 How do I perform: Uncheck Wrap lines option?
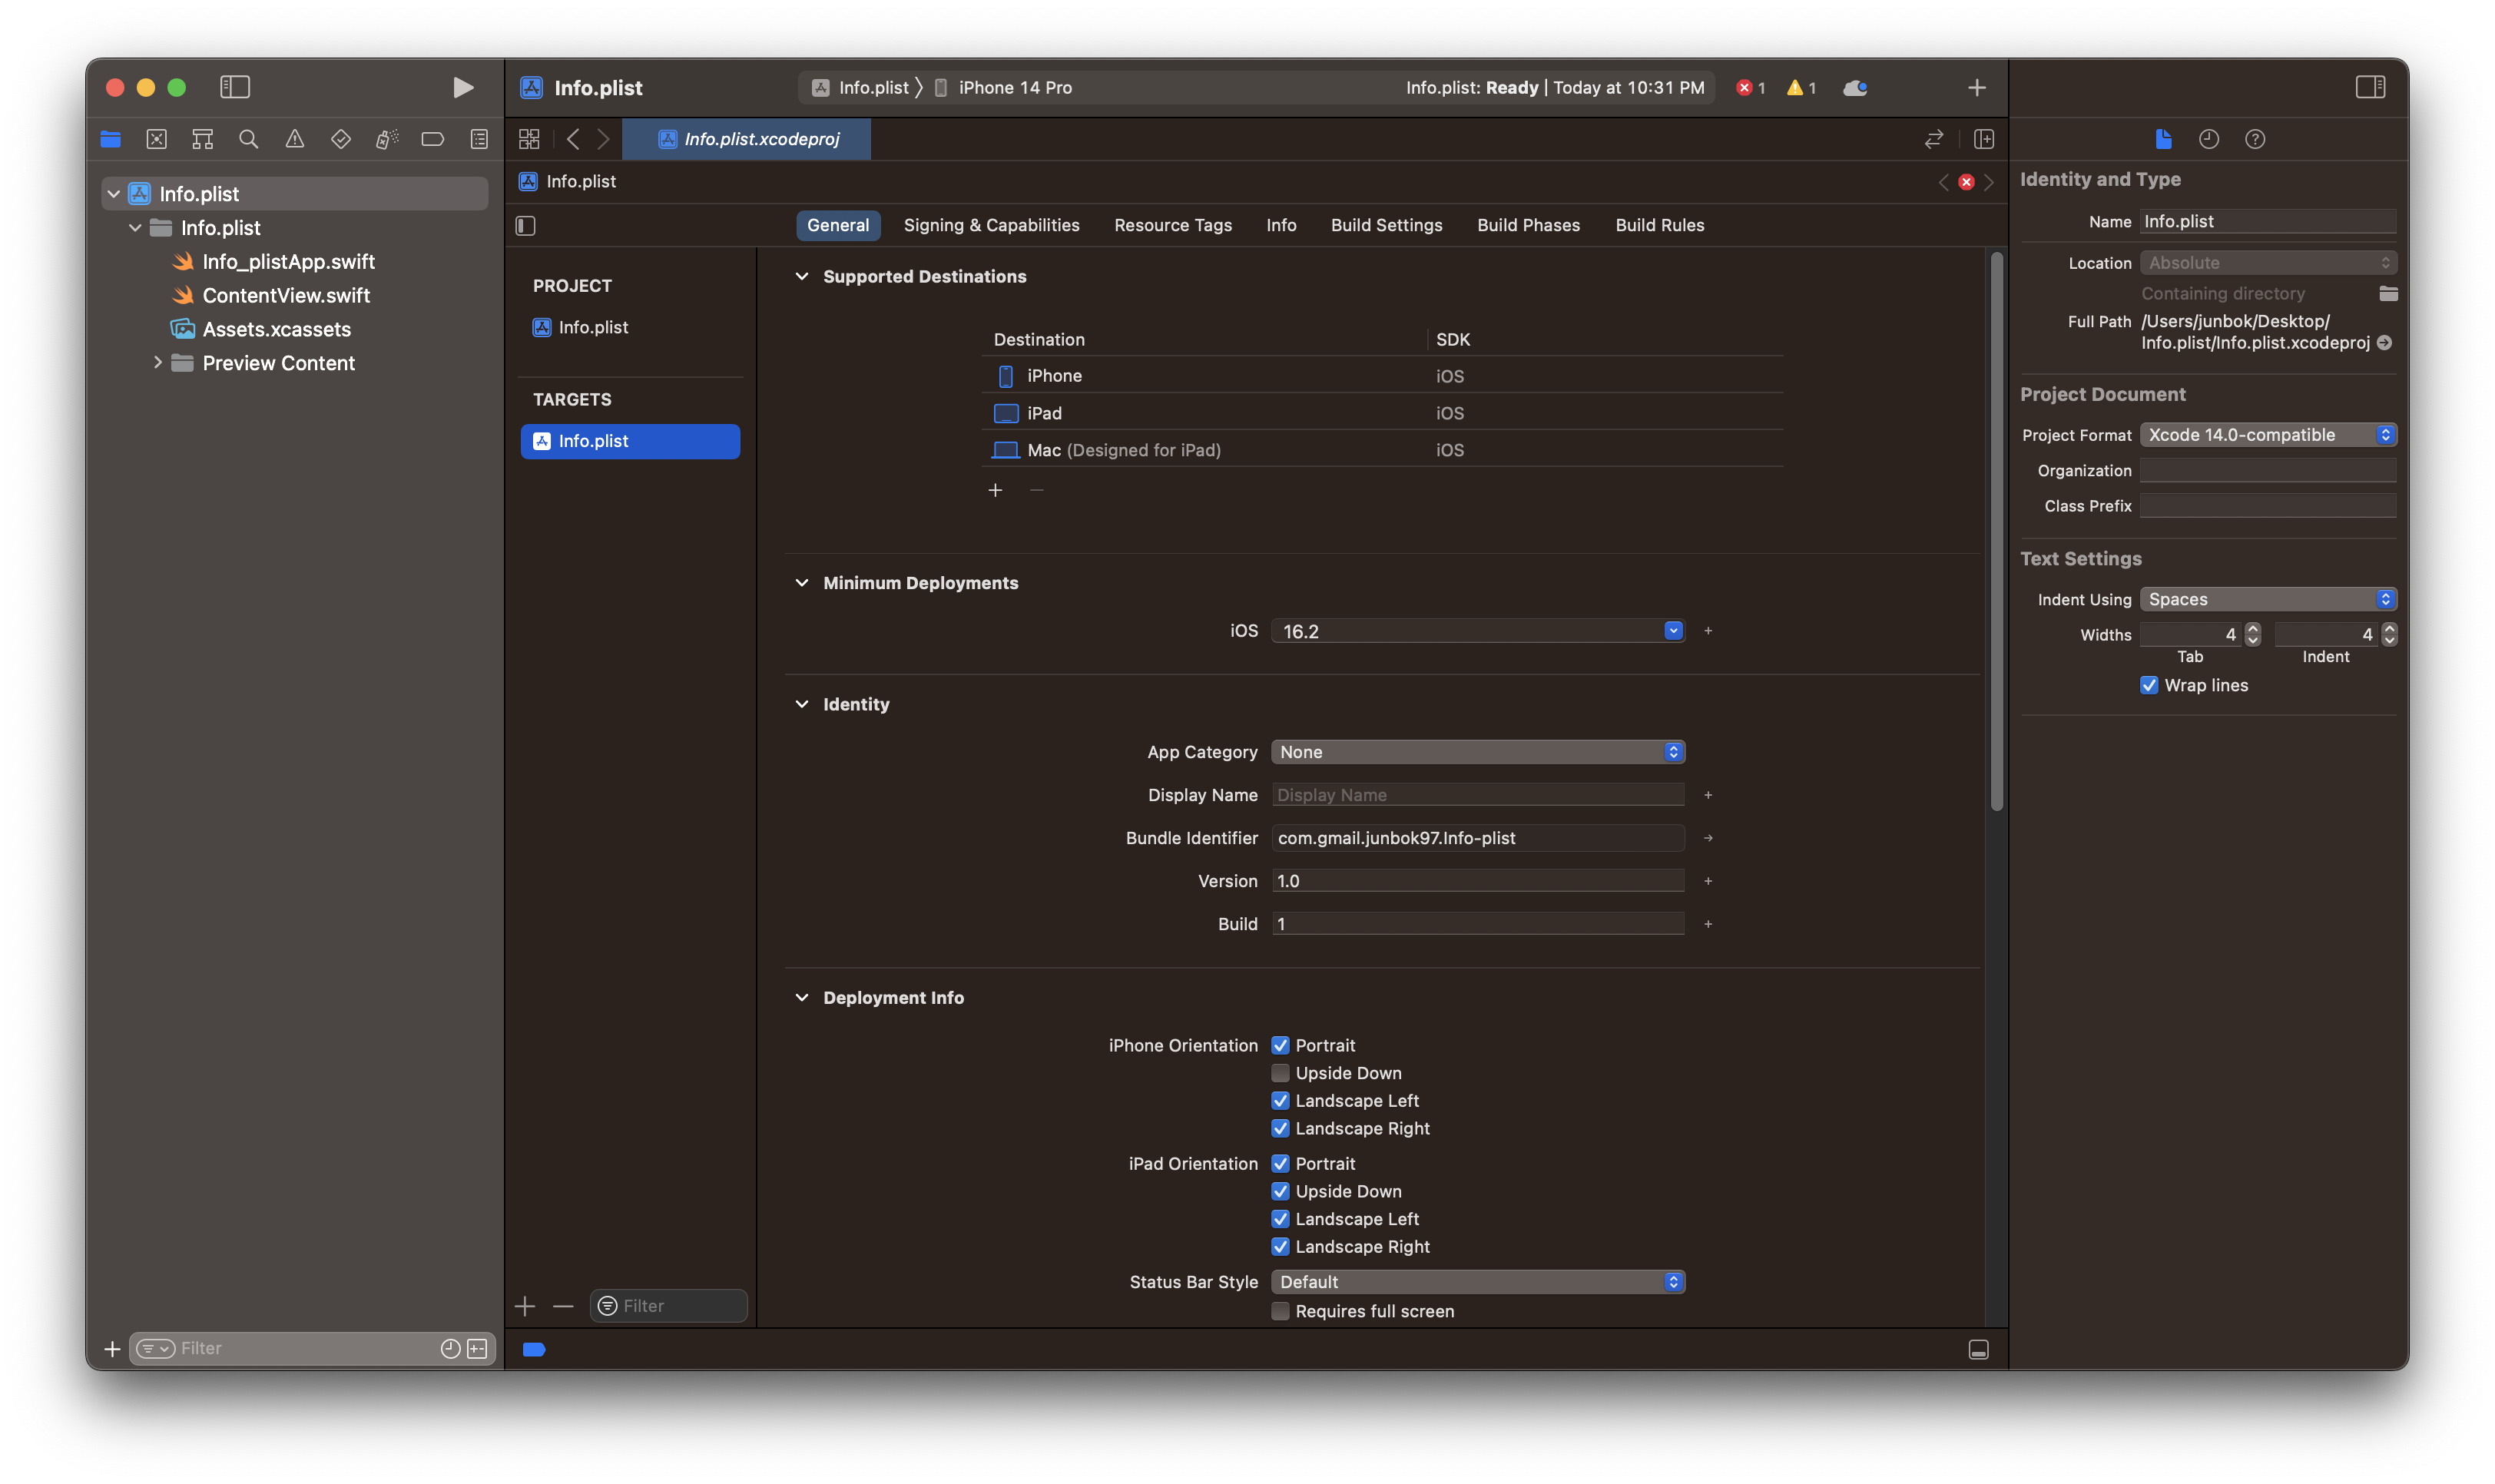(x=2149, y=685)
